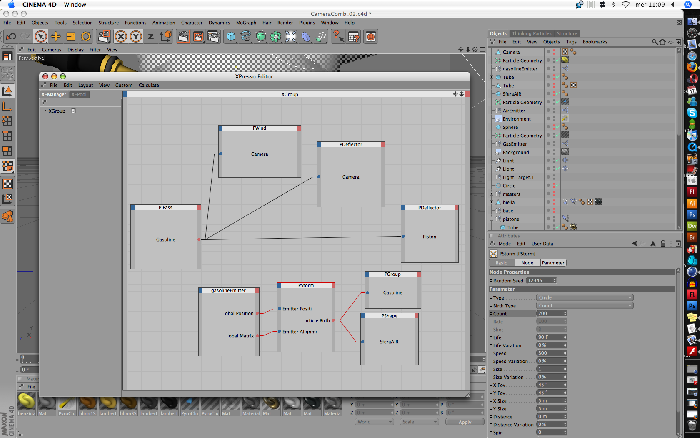Select the Rotate tool ring icon
Image resolution: width=700 pixels, height=438 pixels.
86,37
